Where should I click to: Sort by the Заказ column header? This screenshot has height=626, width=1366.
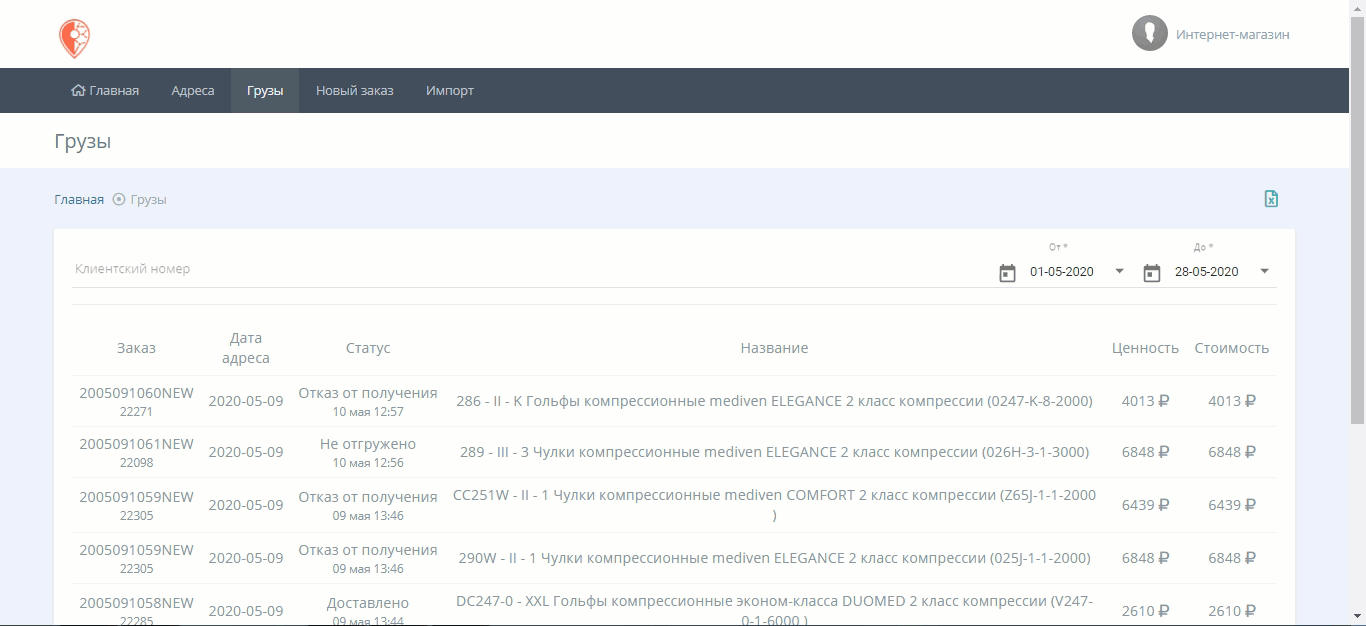[x=136, y=348]
